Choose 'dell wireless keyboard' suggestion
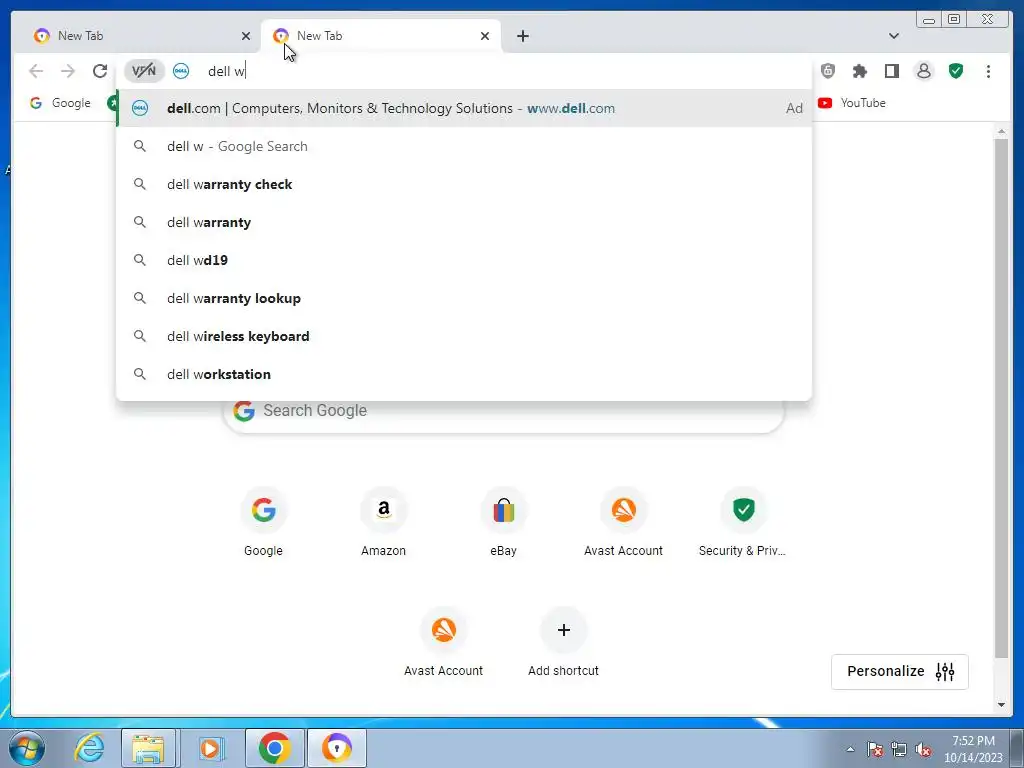 click(x=464, y=336)
